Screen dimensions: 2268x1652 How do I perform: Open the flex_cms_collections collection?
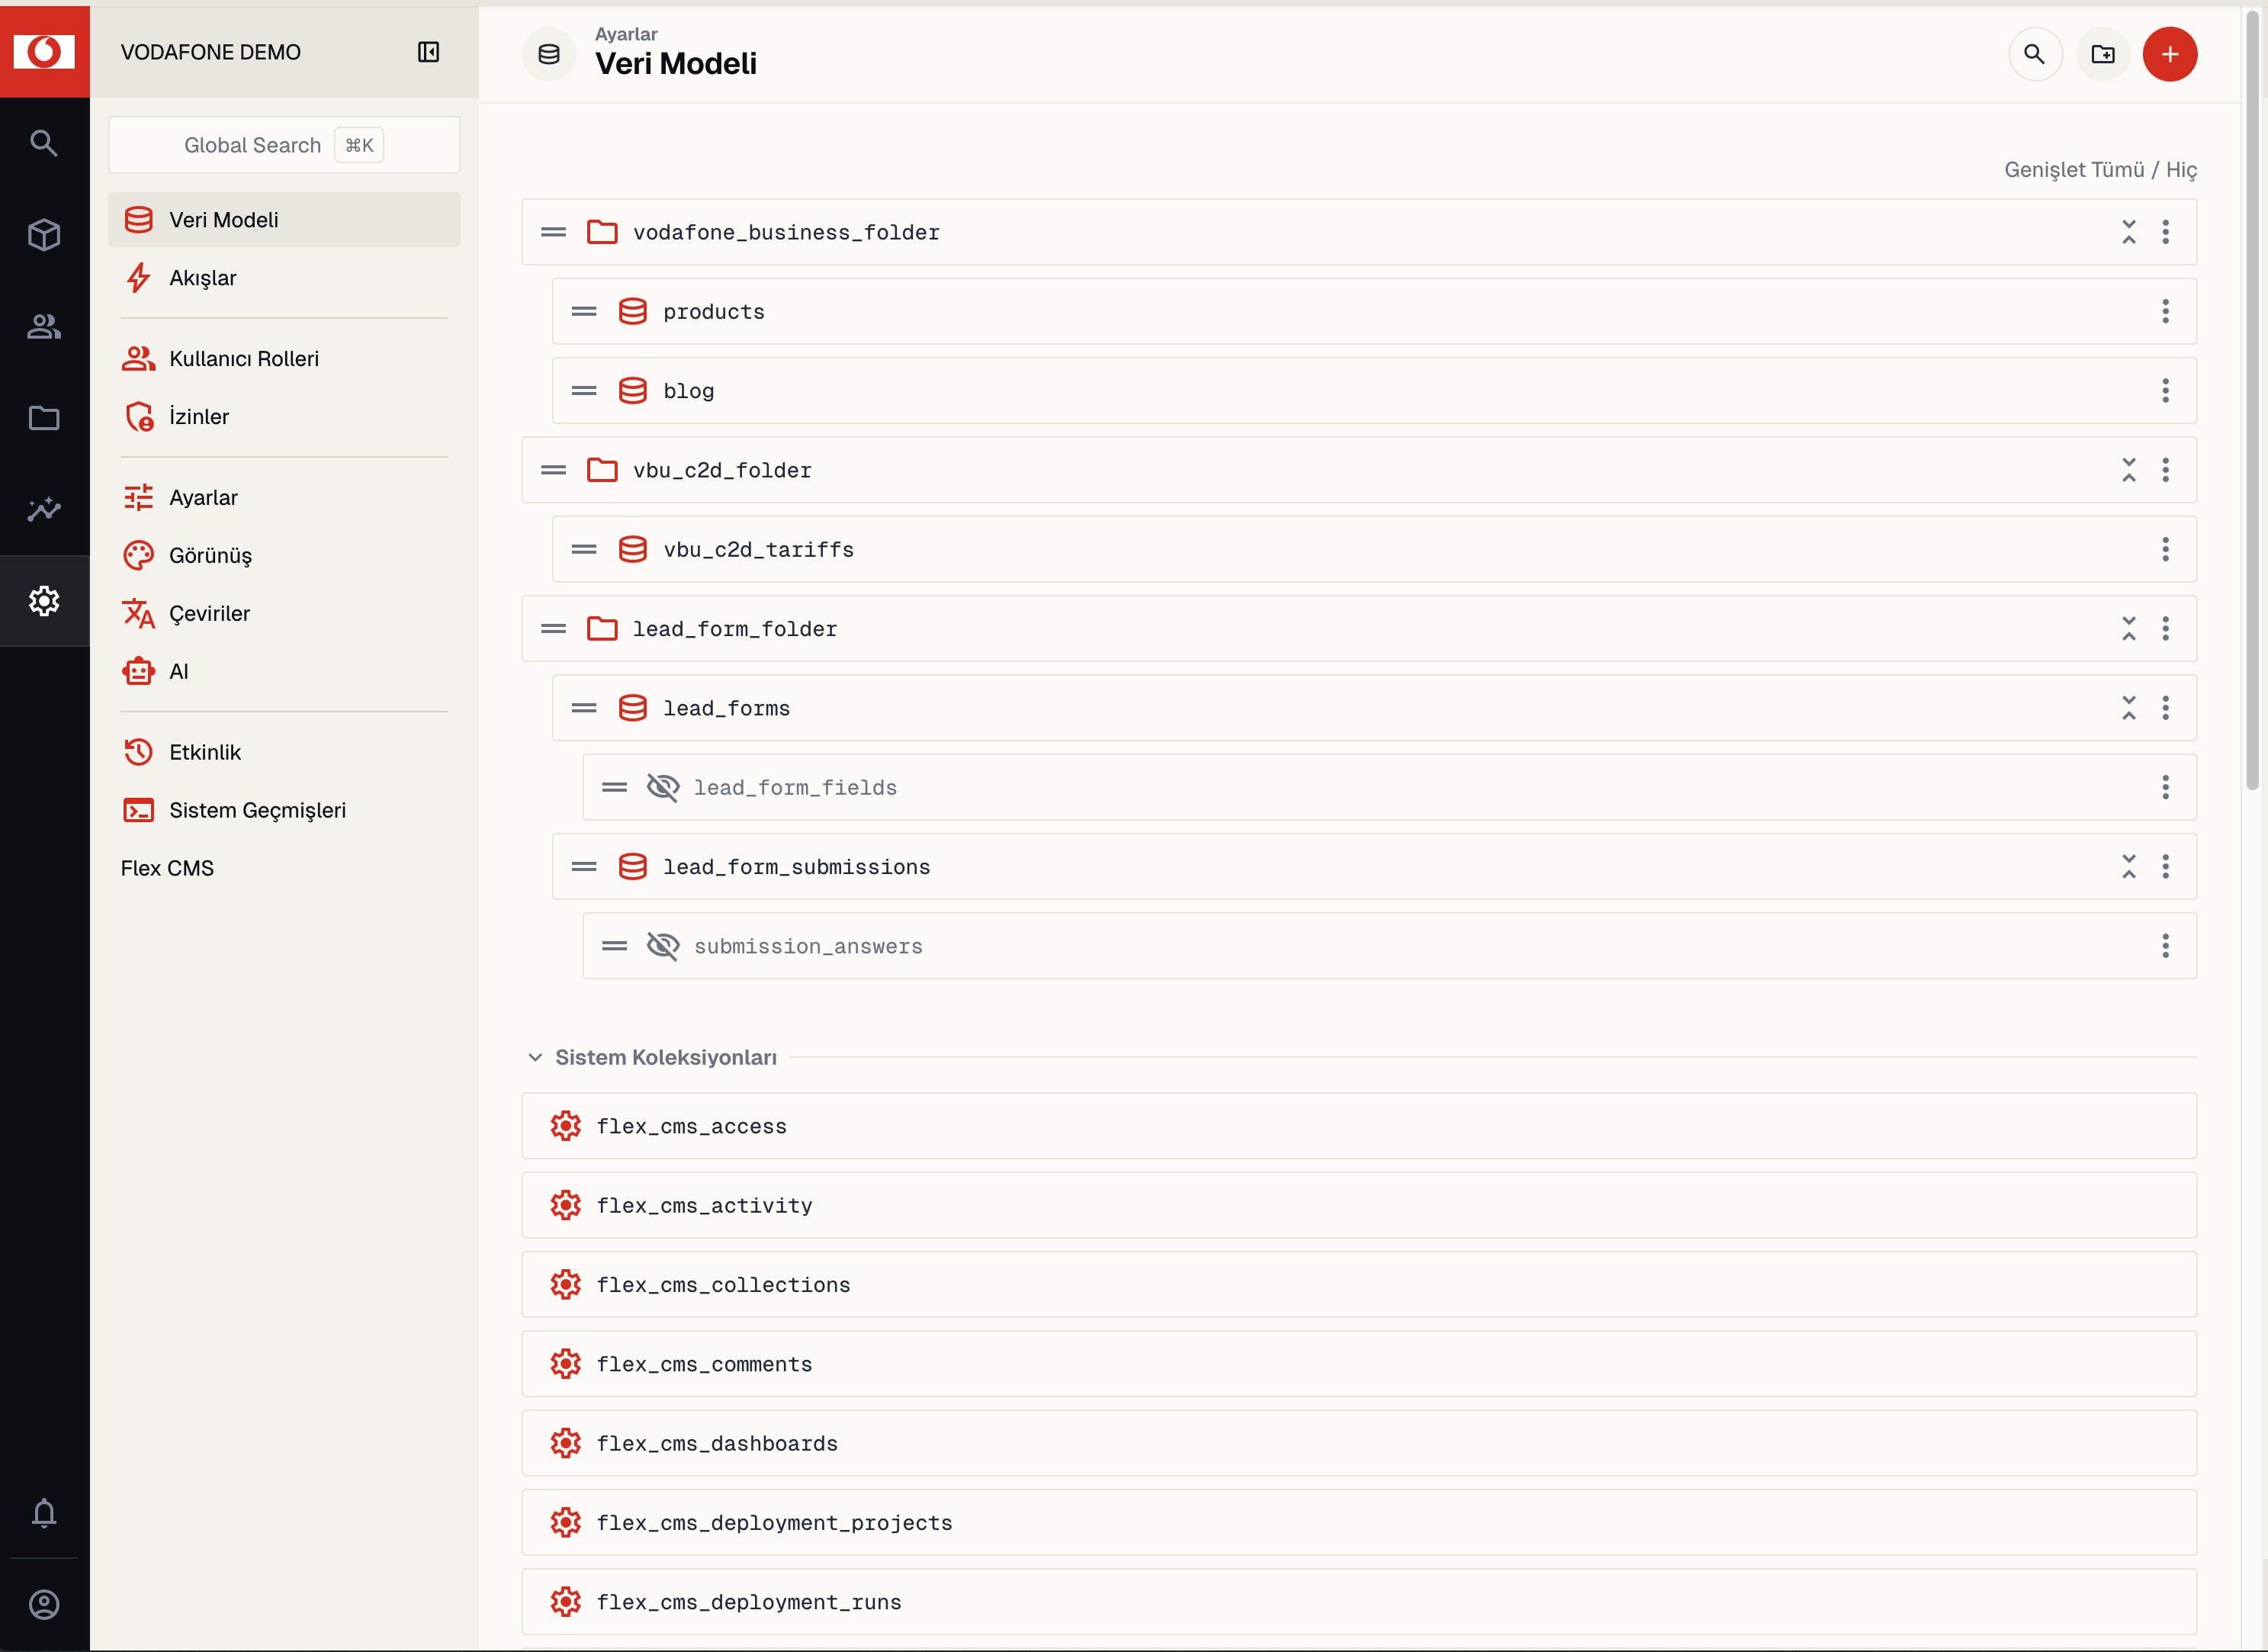click(1359, 1284)
